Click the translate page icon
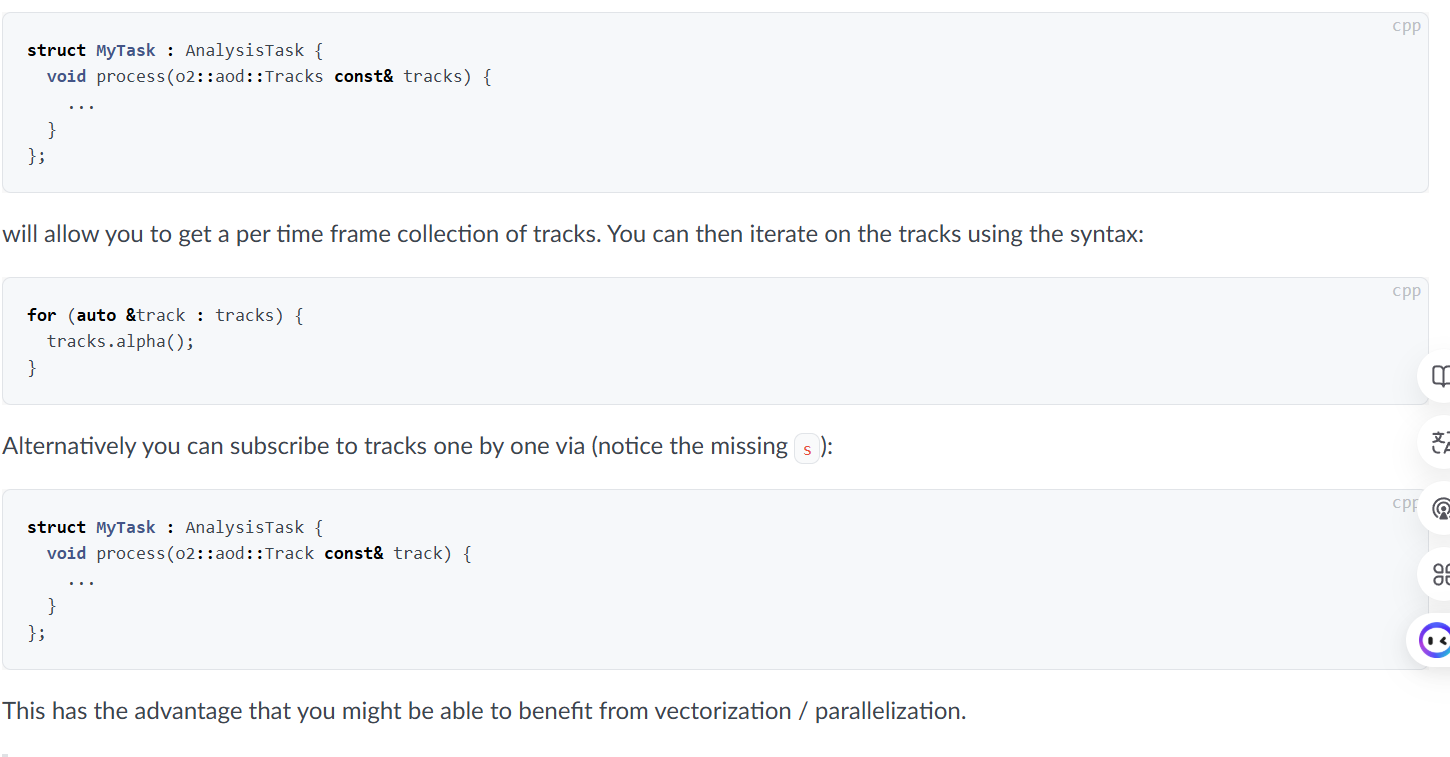 (x=1438, y=442)
